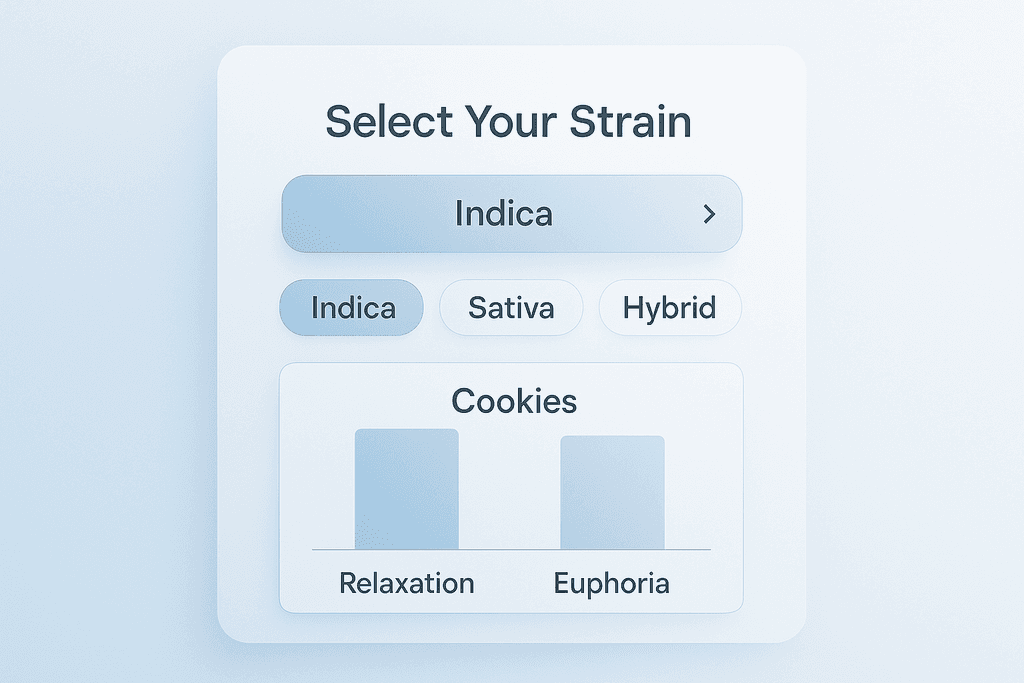Switch to the Sativa strain pill

[x=511, y=307]
